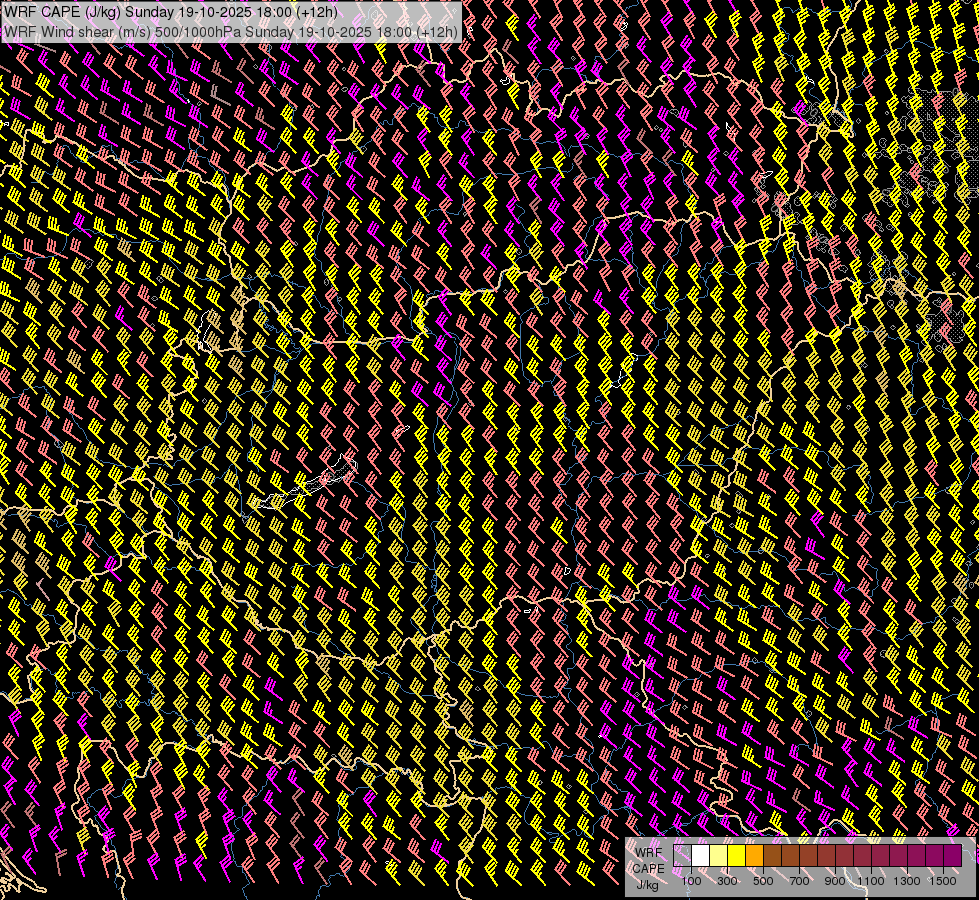The height and width of the screenshot is (900, 979).
Task: Click the CAPE word in the legend
Action: point(648,869)
